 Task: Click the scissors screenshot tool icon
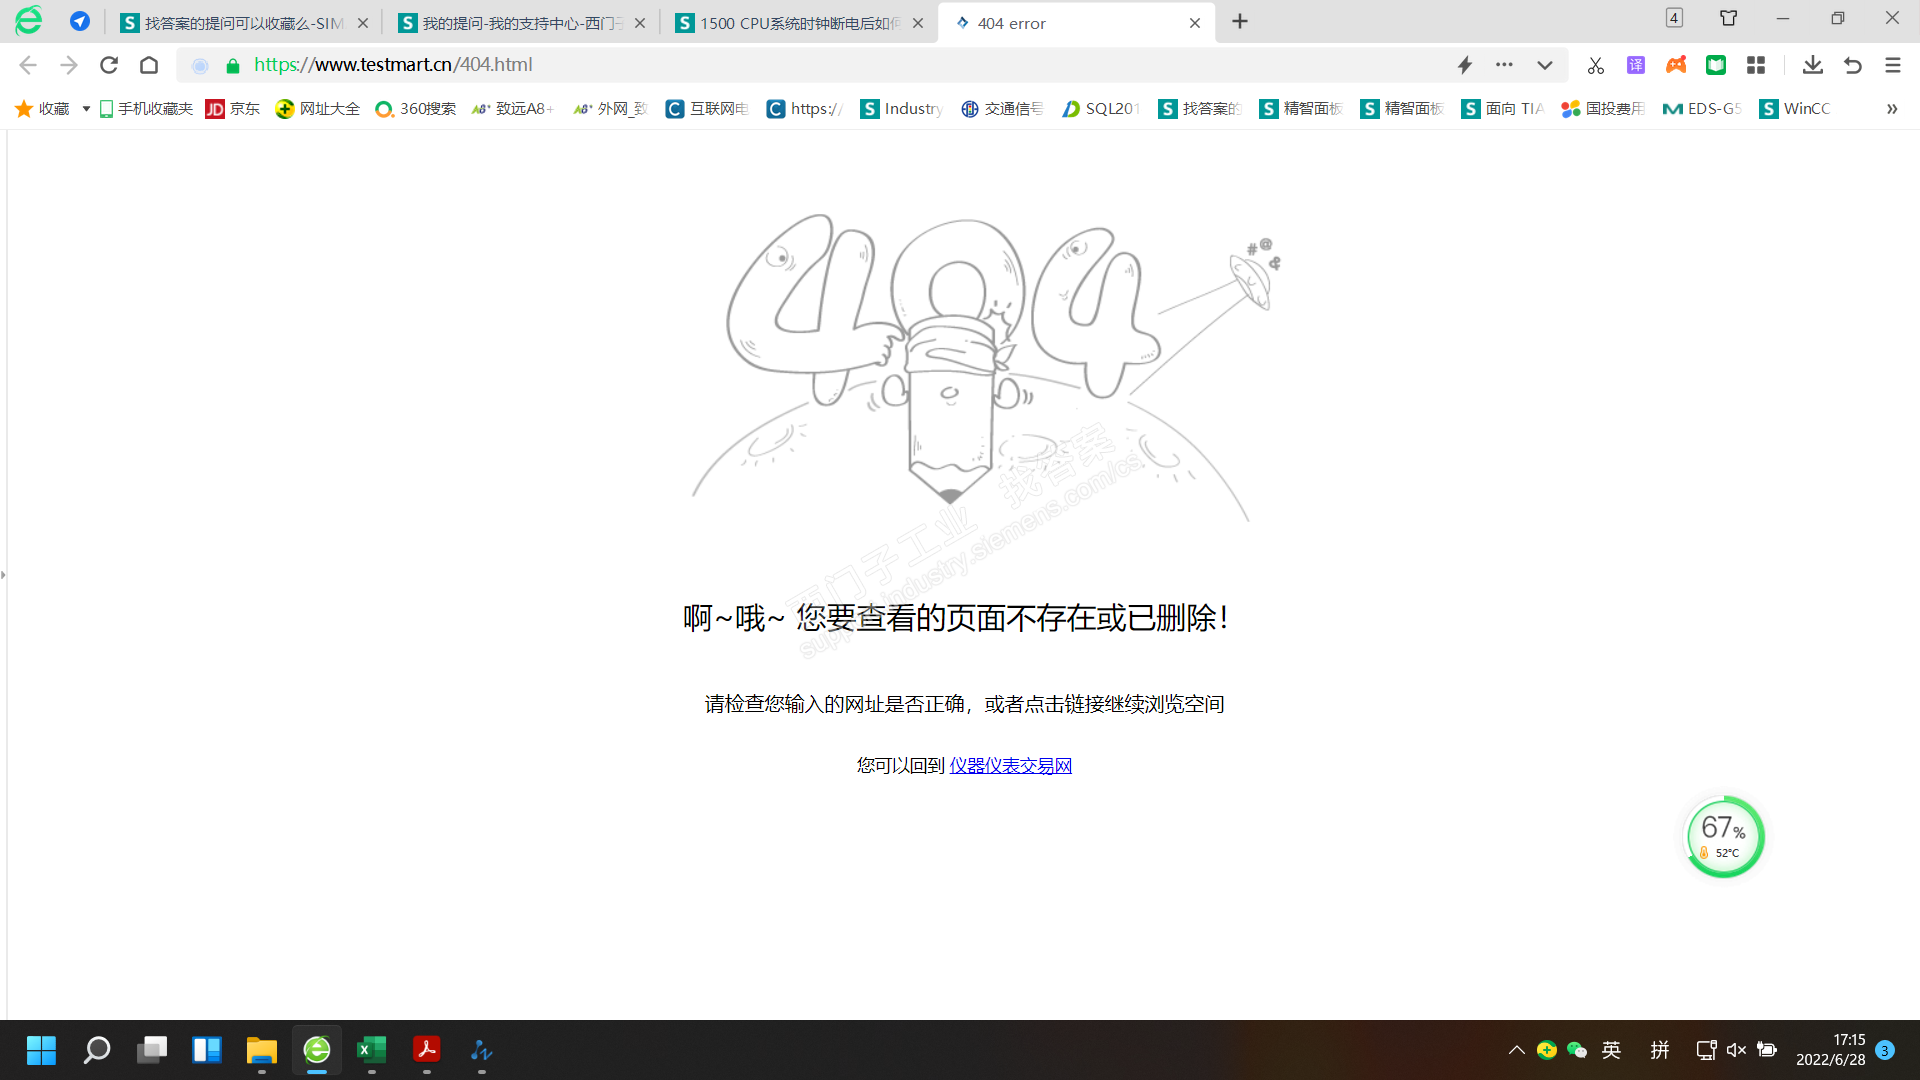[1595, 65]
